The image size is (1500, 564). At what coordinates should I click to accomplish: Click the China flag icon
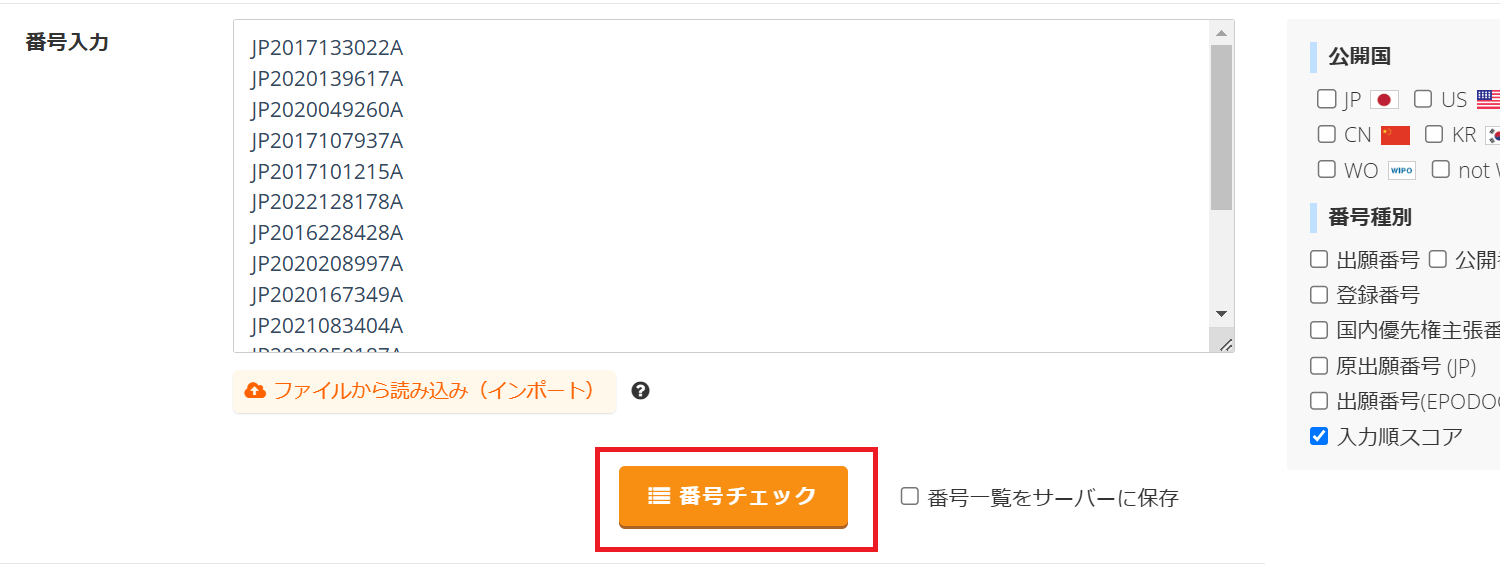coord(1395,135)
